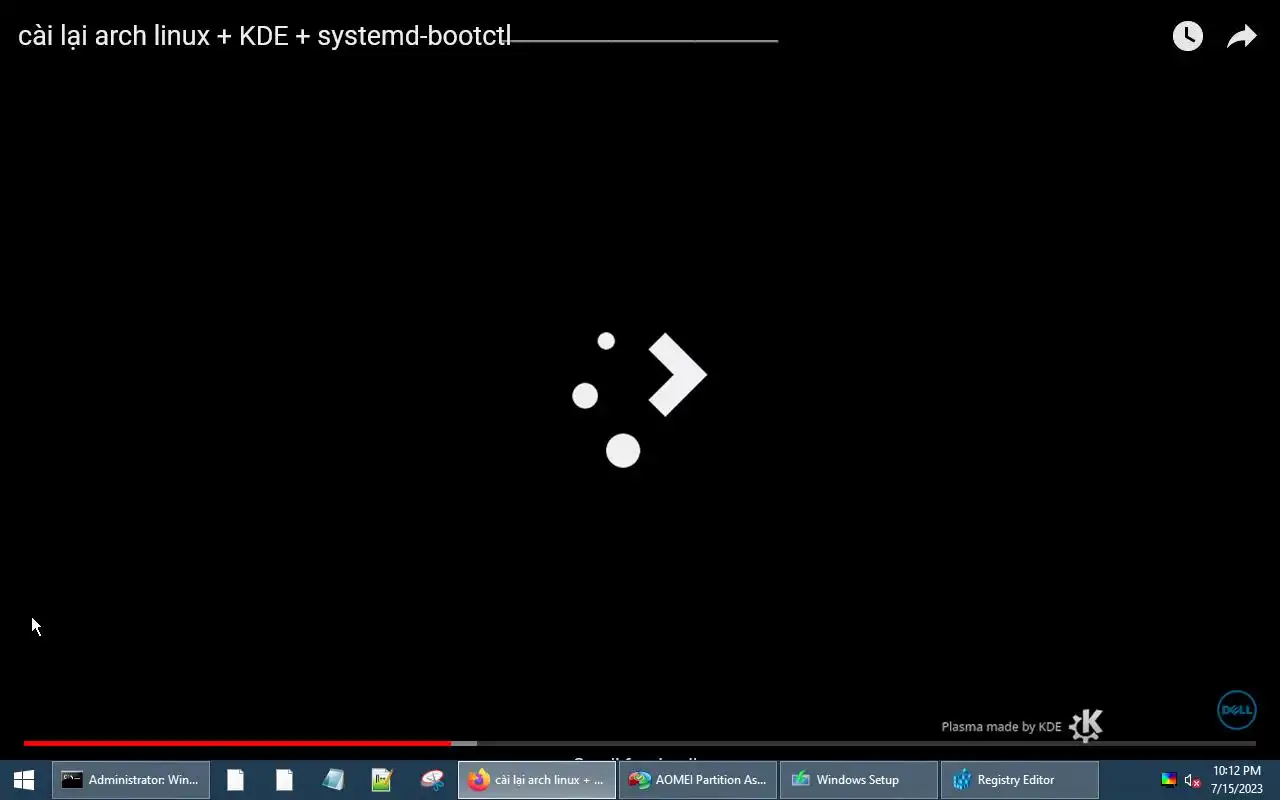This screenshot has height=800, width=1280.
Task: Click the colorful display tray icon
Action: [x=1168, y=780]
